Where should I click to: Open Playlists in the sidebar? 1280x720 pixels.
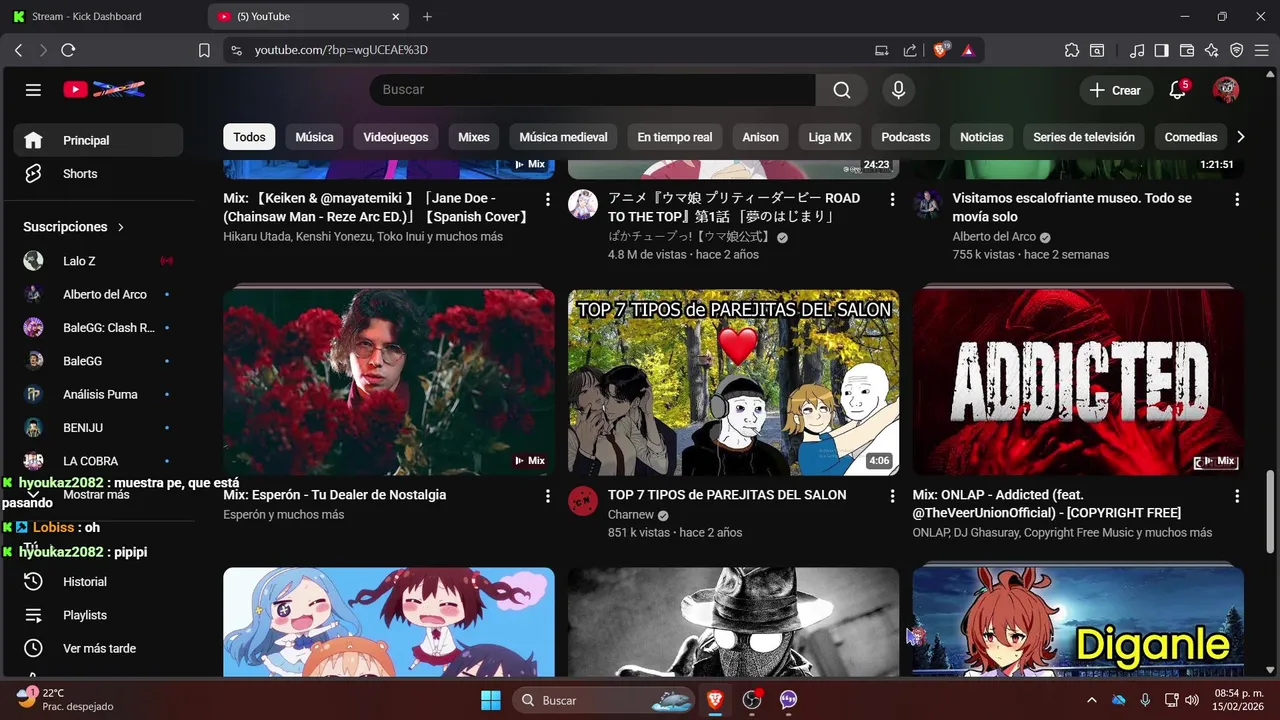(98, 615)
